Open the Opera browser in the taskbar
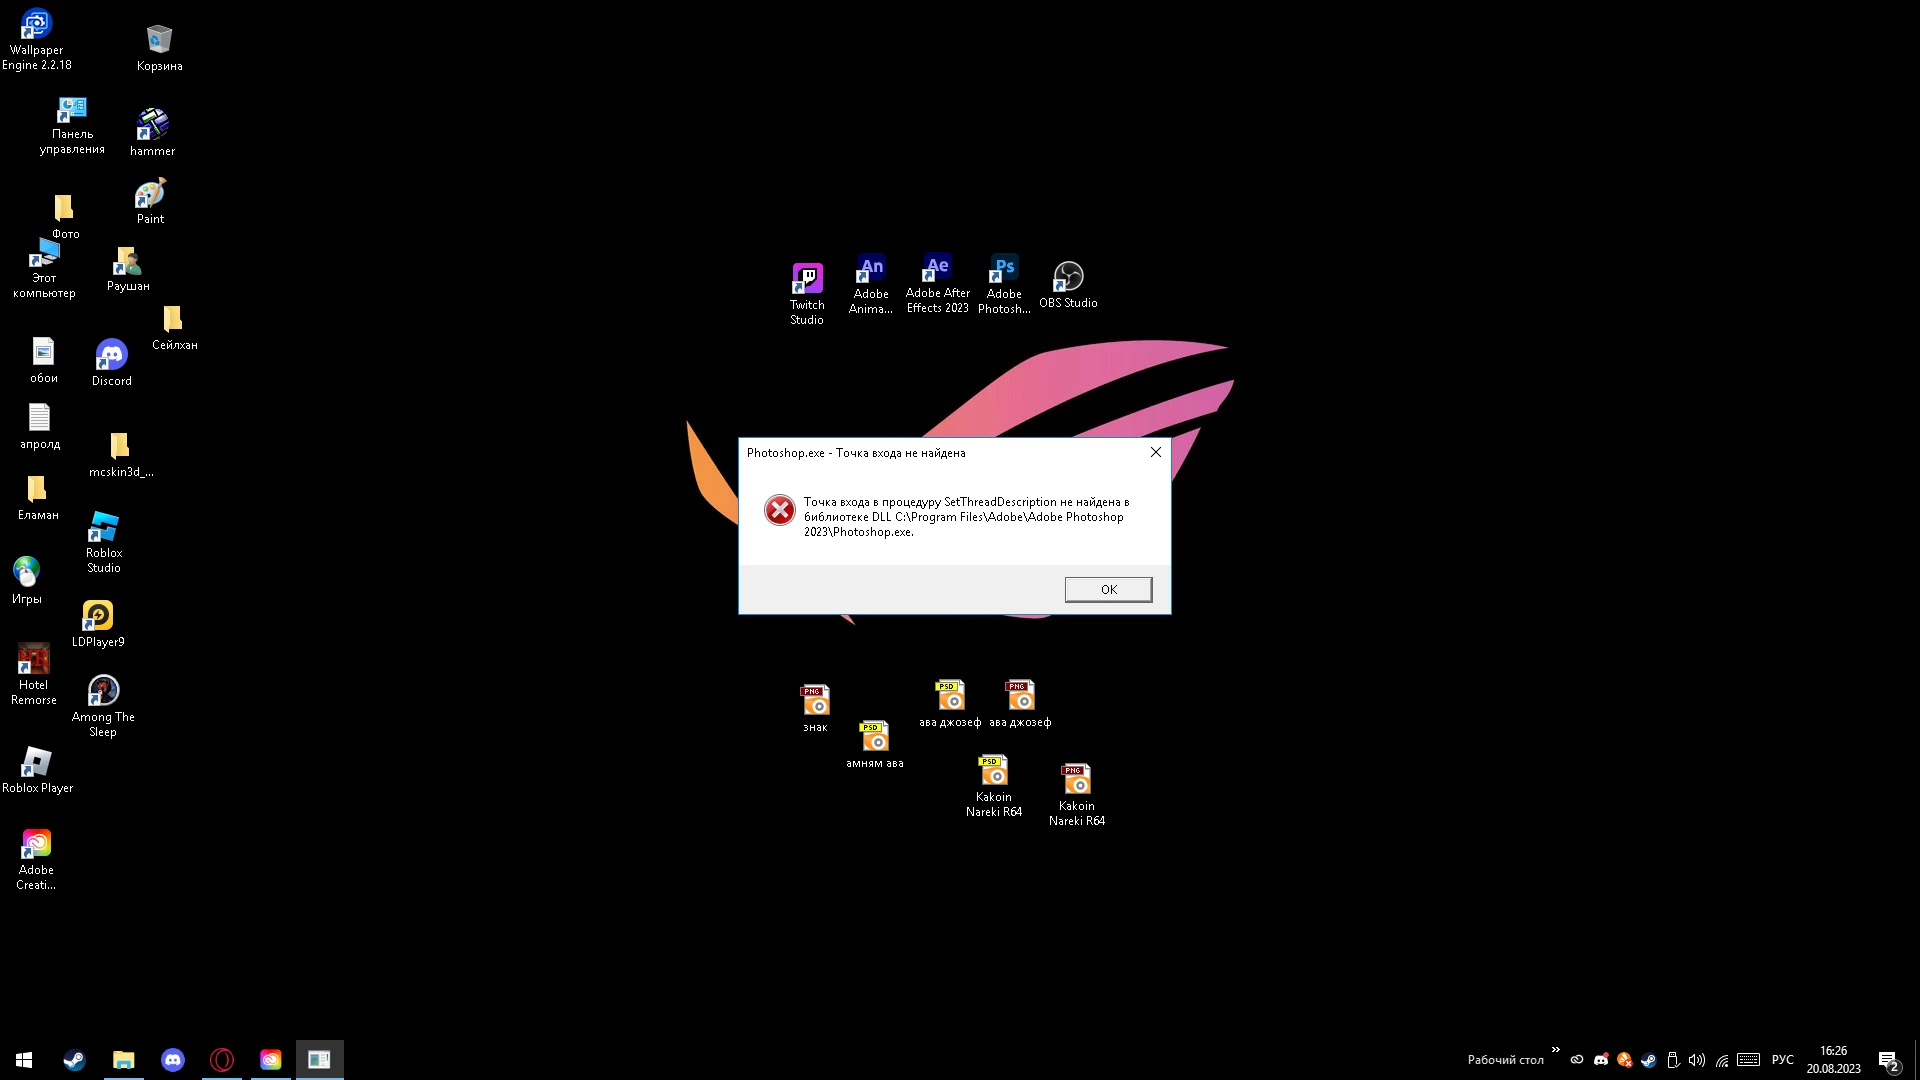The image size is (1920, 1080). 222,1060
